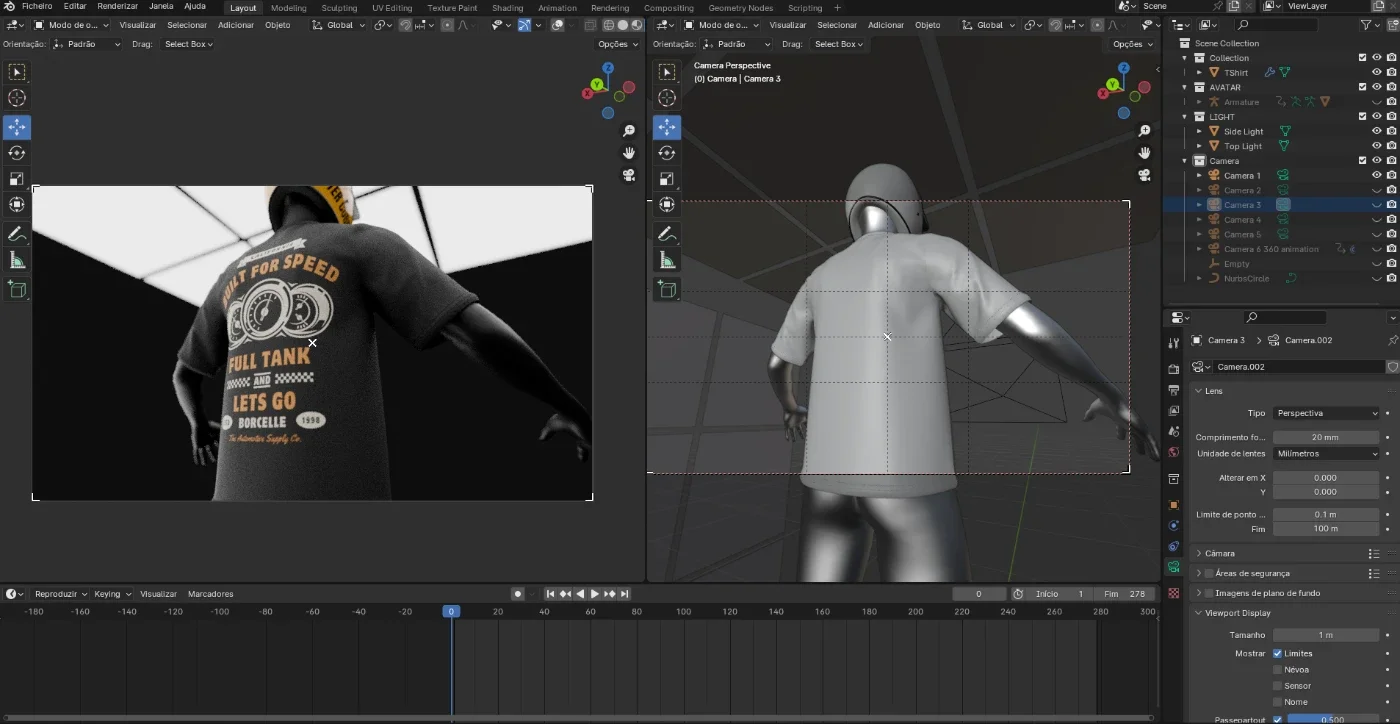Switch to the Shading workspace tab
1400x724 pixels.
(507, 7)
